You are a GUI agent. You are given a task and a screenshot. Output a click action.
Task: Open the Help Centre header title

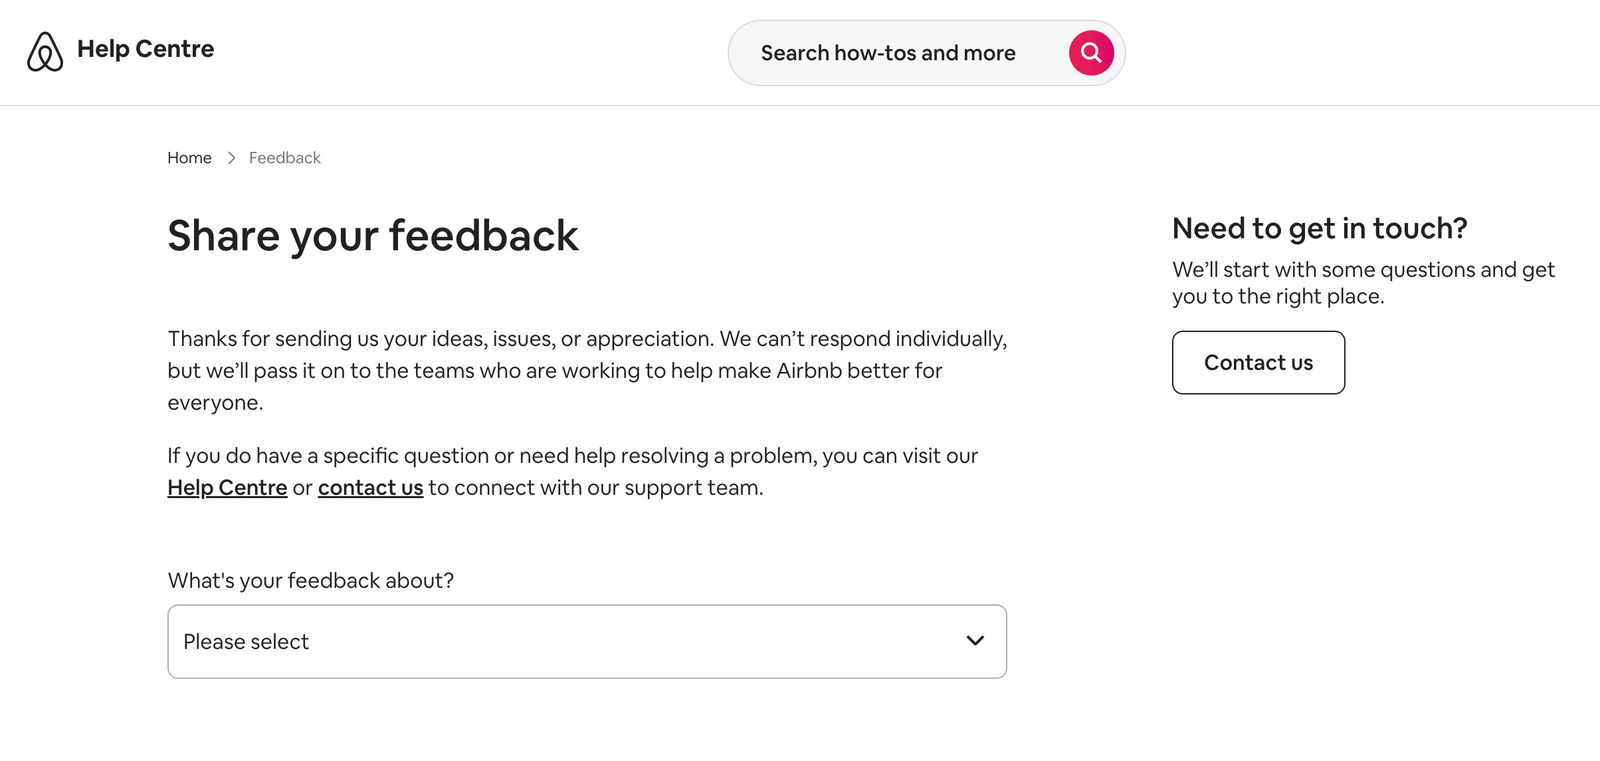[x=146, y=49]
